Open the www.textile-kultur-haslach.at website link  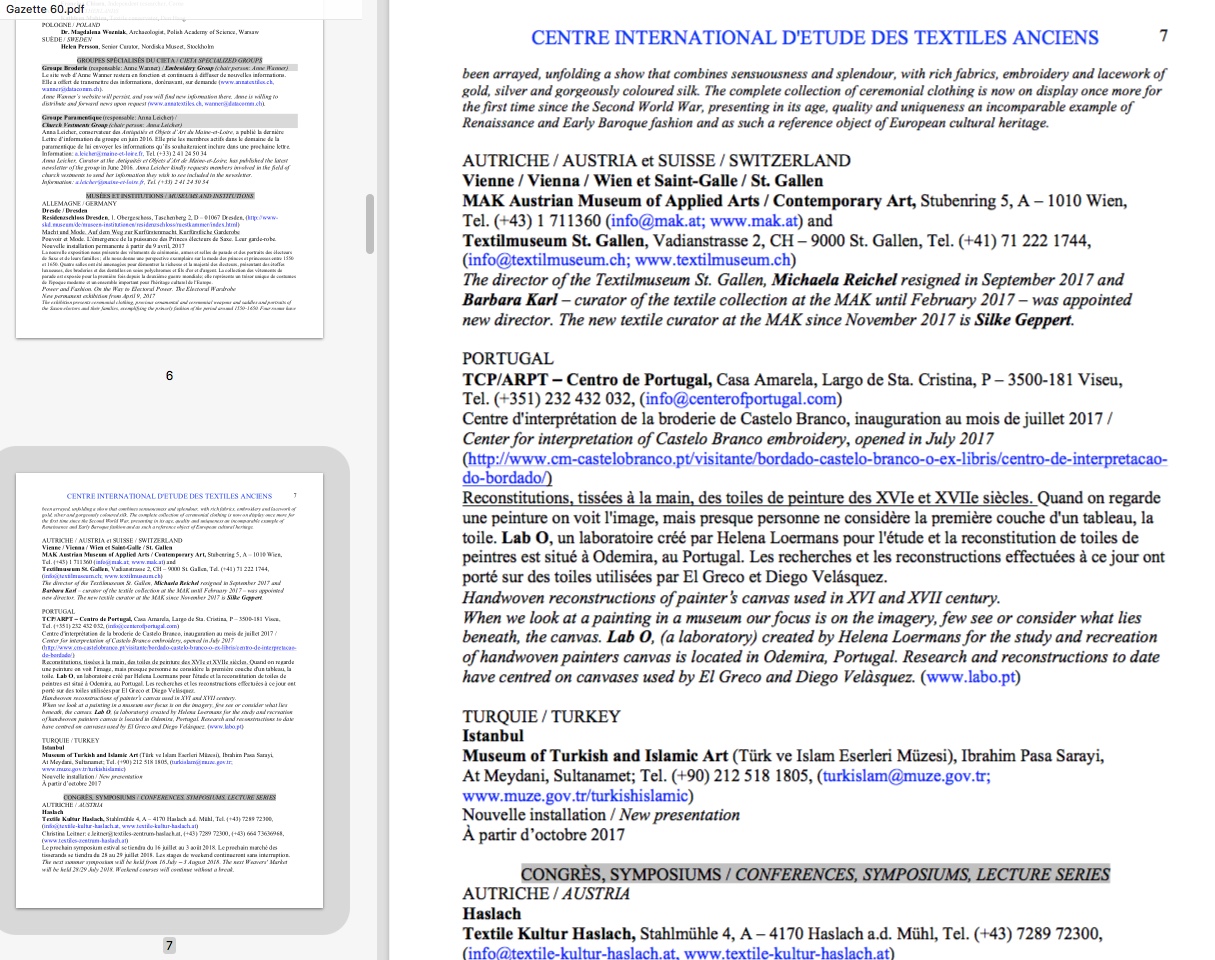[x=786, y=954]
